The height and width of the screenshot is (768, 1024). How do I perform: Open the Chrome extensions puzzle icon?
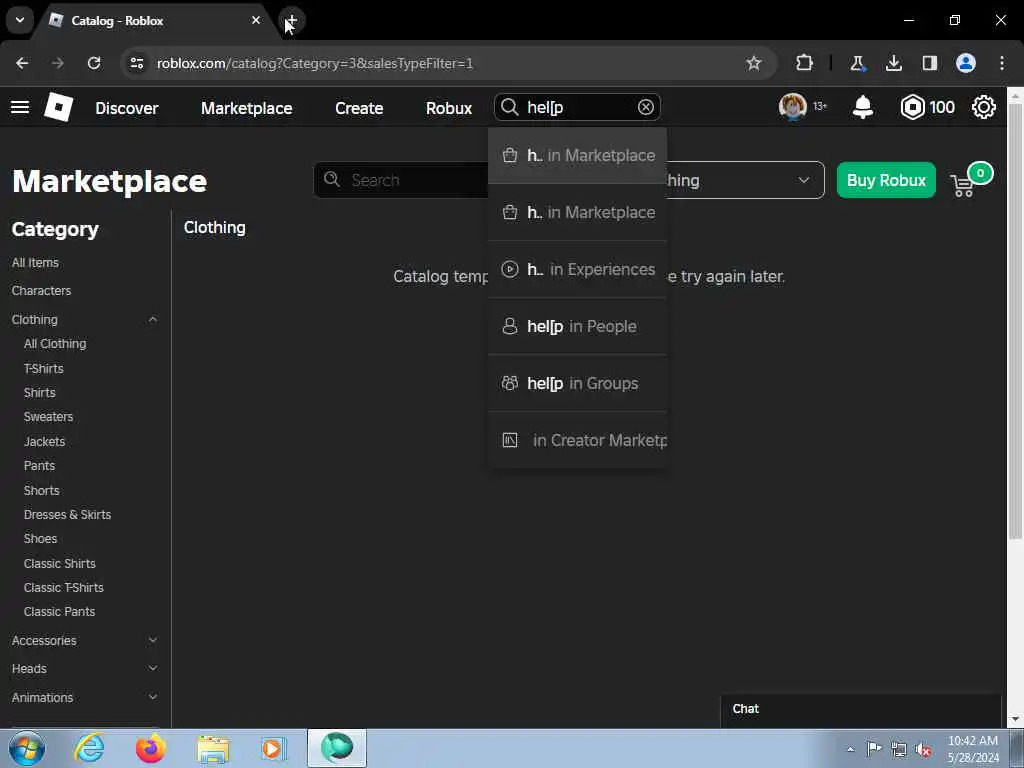[805, 63]
